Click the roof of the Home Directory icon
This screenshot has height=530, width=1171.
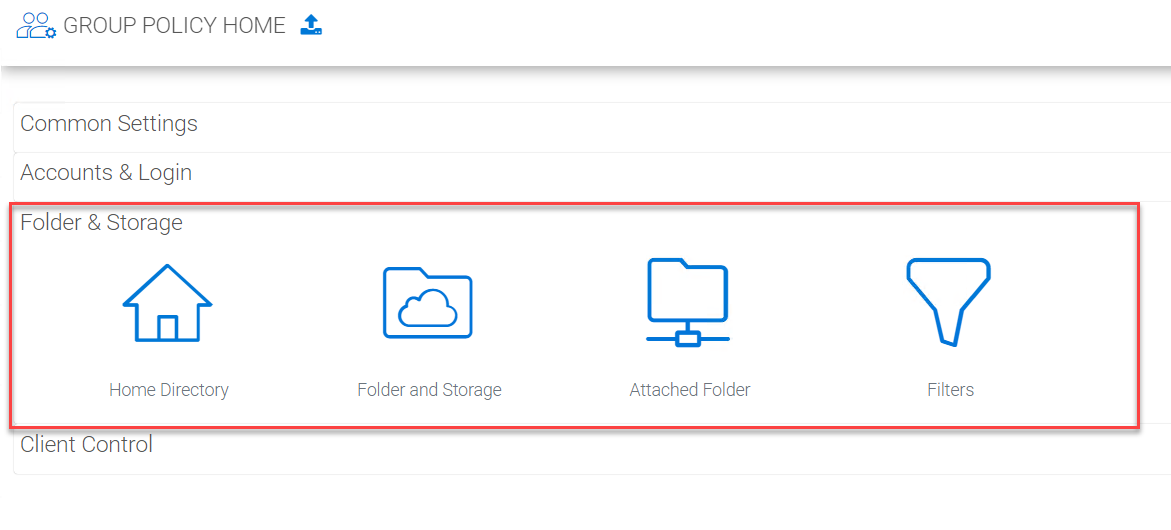167,284
